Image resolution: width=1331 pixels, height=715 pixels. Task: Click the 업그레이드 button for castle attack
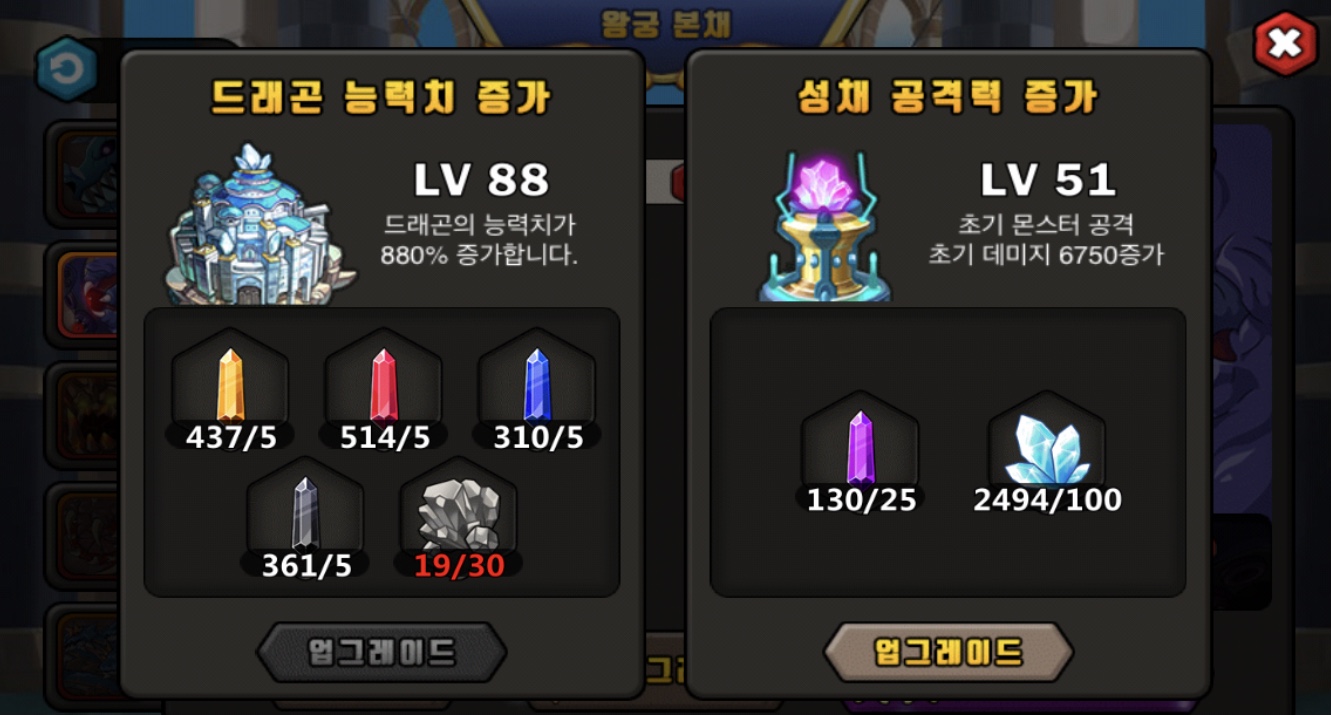point(948,653)
